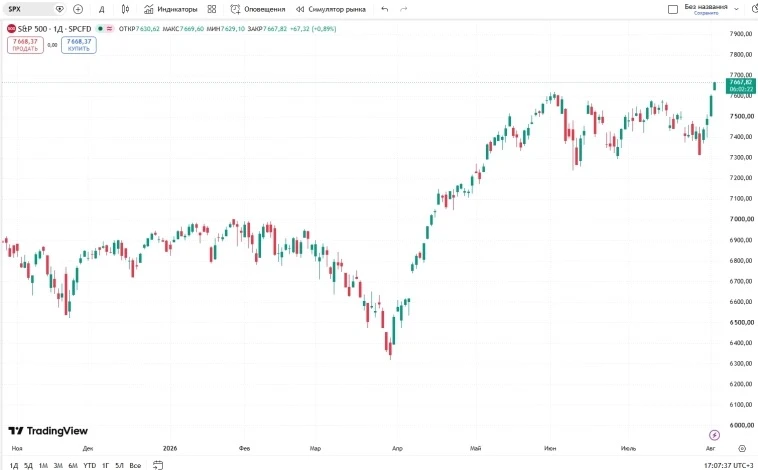This screenshot has height=470, width=758.
Task: Toggle the green market status dot
Action: (100, 29)
